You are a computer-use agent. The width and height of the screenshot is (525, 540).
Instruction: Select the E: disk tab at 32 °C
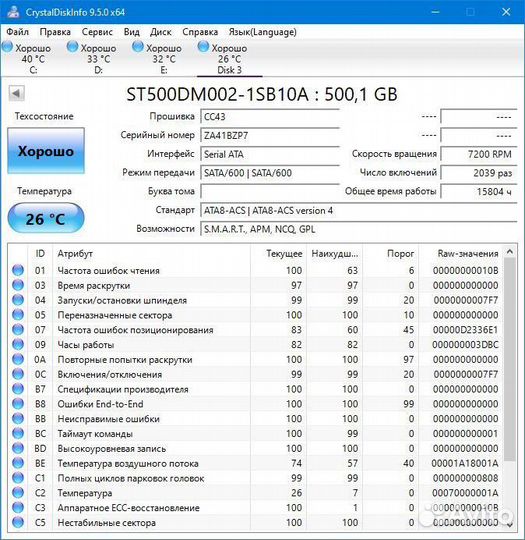pyautogui.click(x=164, y=59)
